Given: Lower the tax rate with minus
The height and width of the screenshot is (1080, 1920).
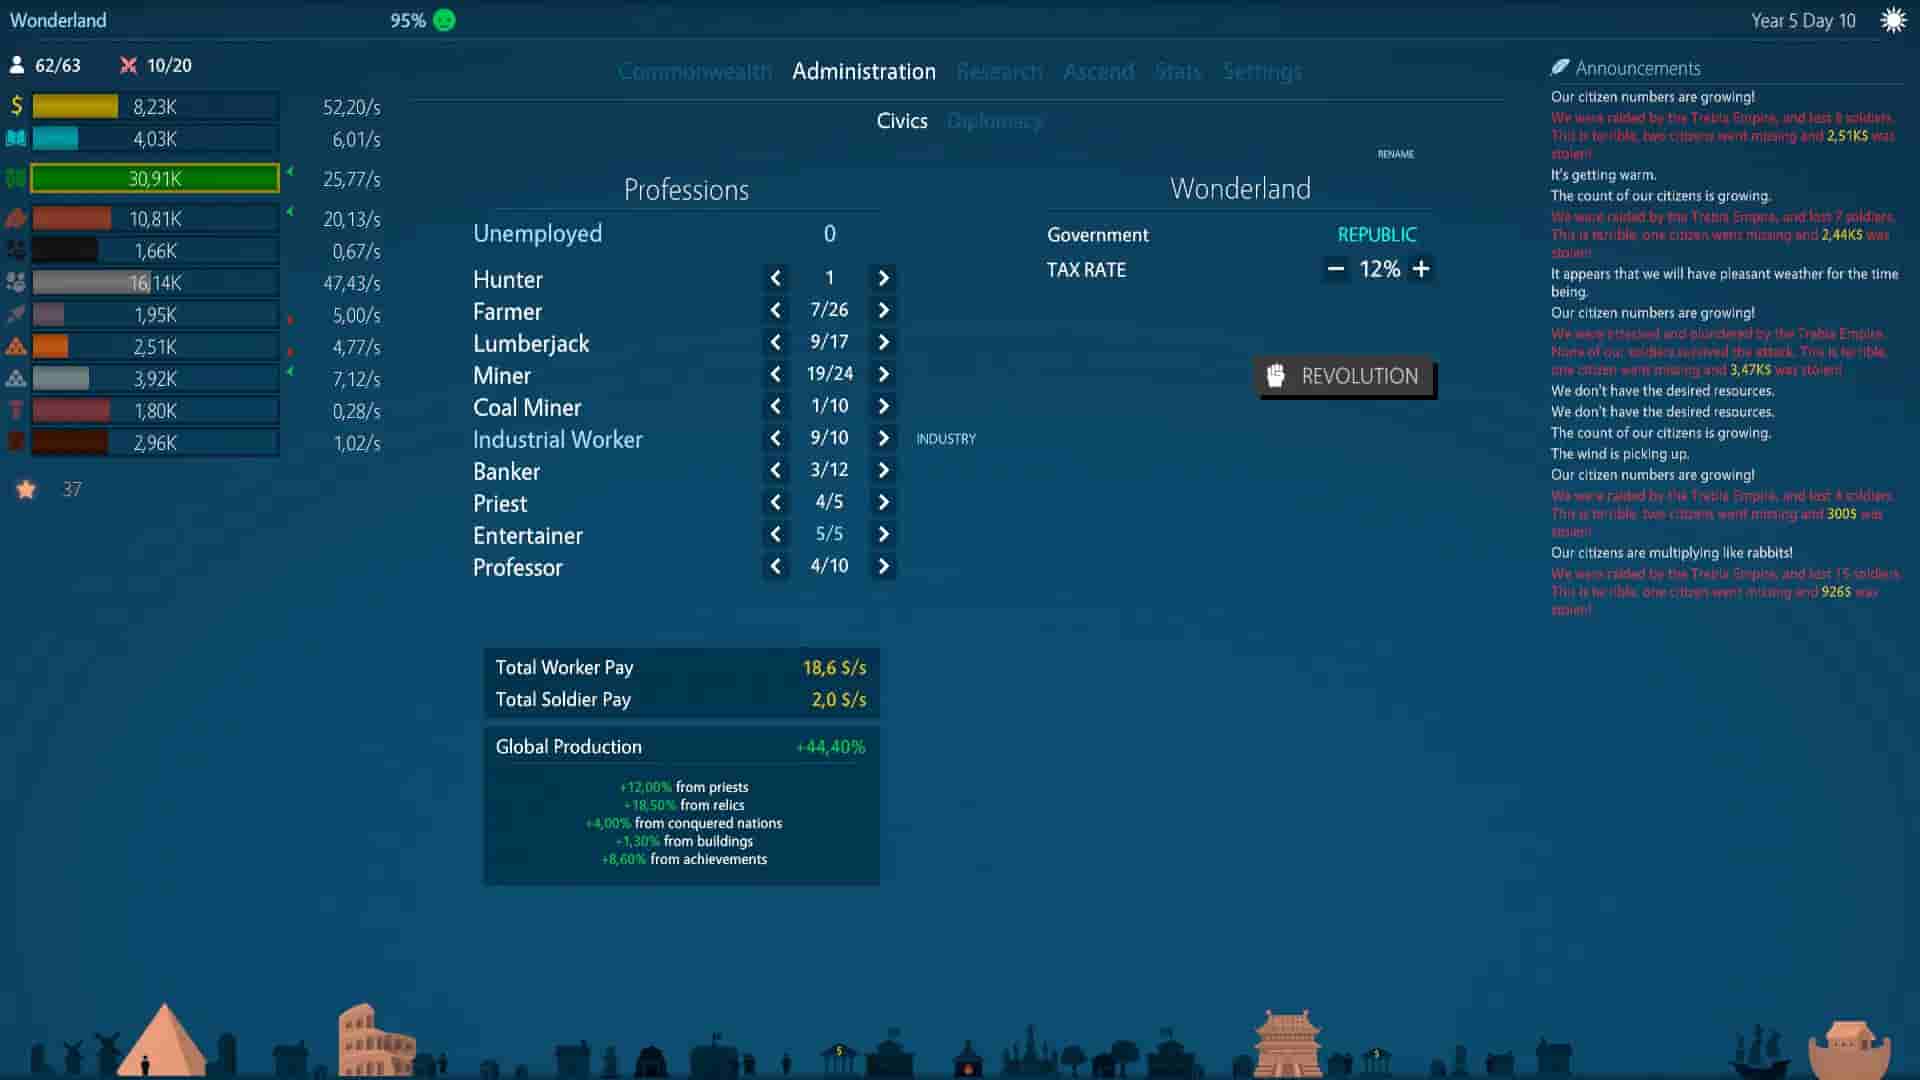Looking at the screenshot, I should pos(1335,269).
